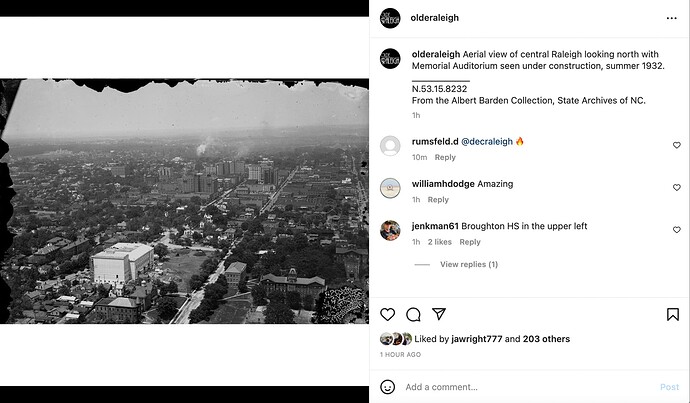Follow the @decraleigh mention link

pos(487,141)
